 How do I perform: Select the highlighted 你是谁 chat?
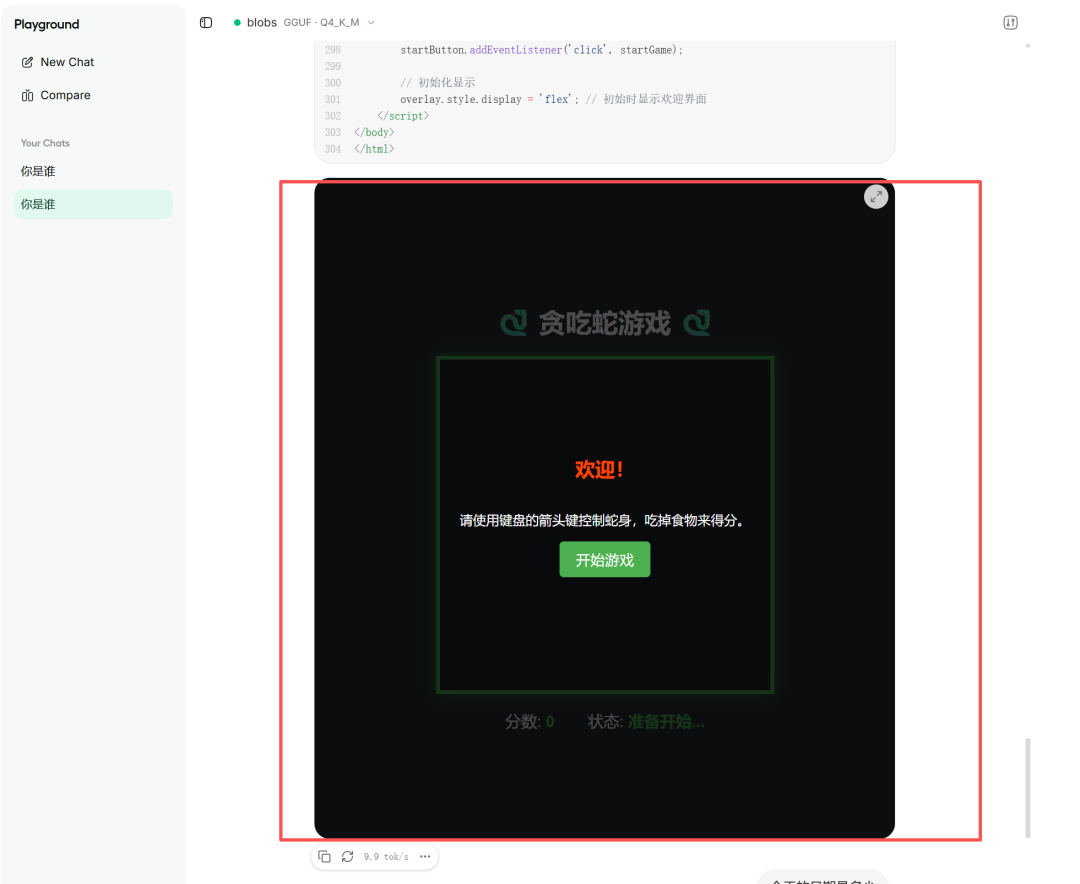(x=93, y=204)
